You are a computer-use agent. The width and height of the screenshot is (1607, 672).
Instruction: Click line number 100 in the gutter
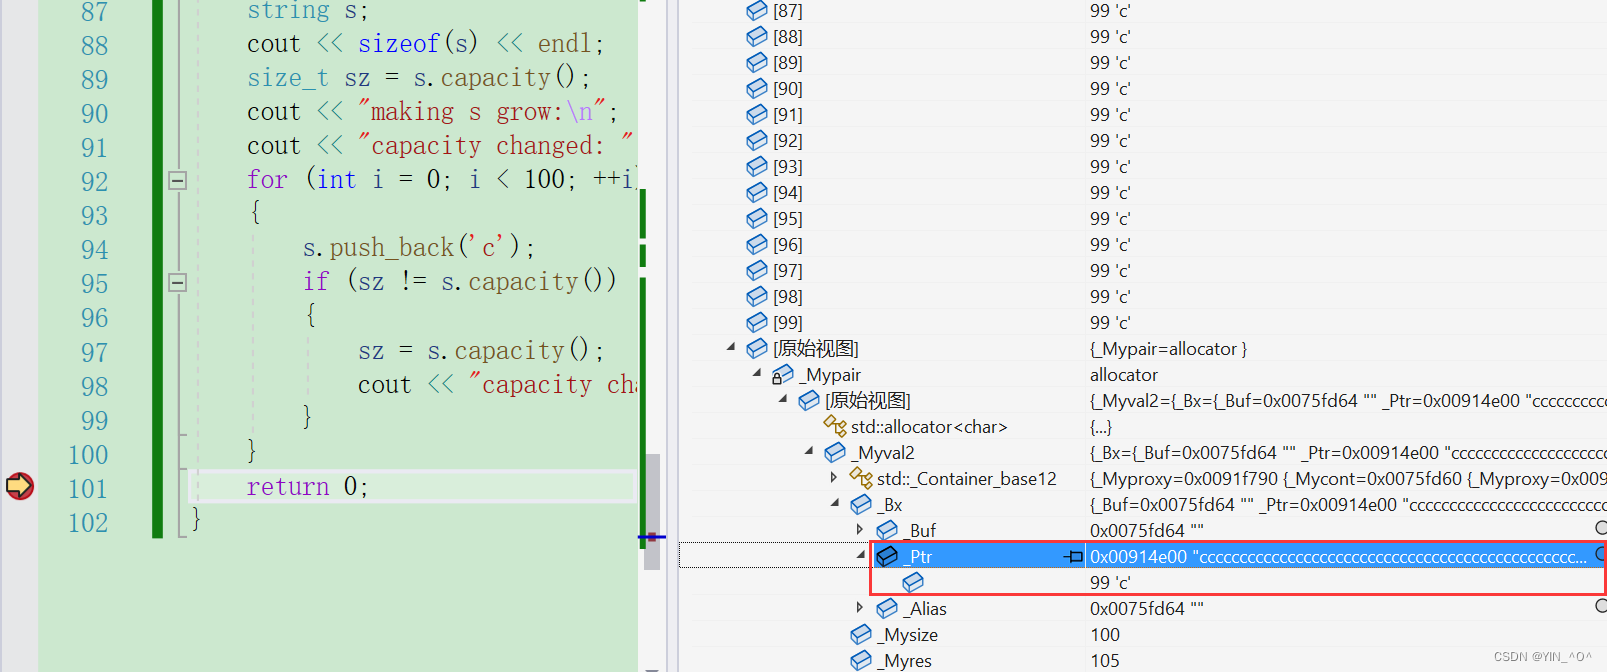click(x=88, y=454)
